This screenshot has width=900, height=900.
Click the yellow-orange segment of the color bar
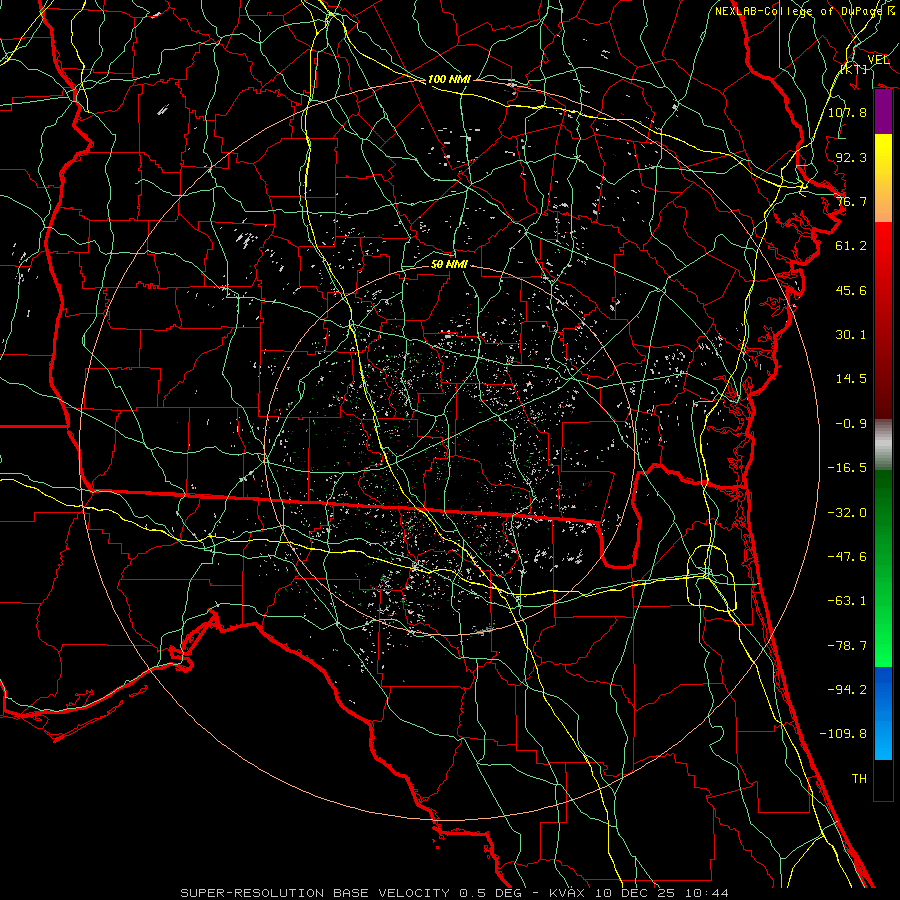(883, 178)
